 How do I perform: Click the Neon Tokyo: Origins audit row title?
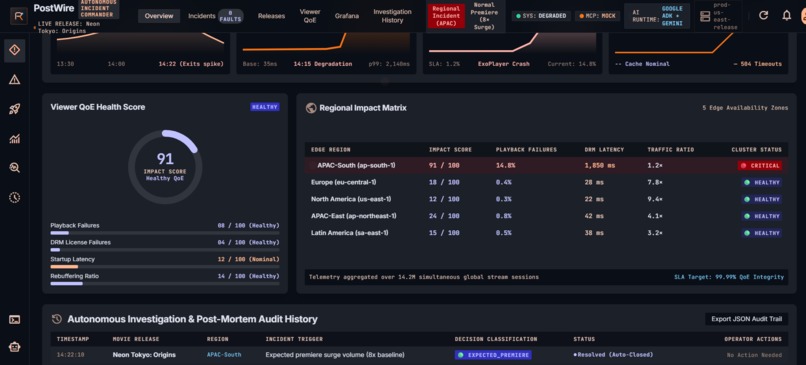(144, 355)
